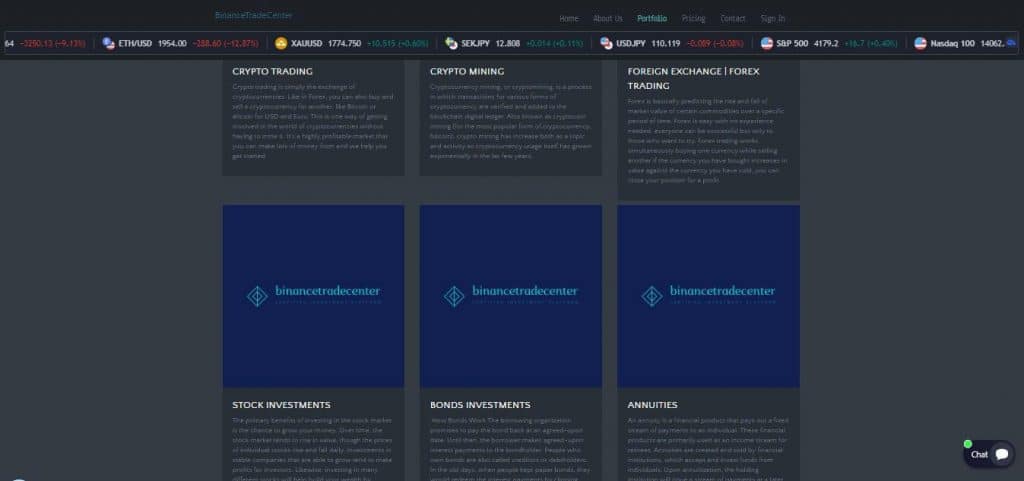Click the Stock Investments heading

click(x=281, y=405)
